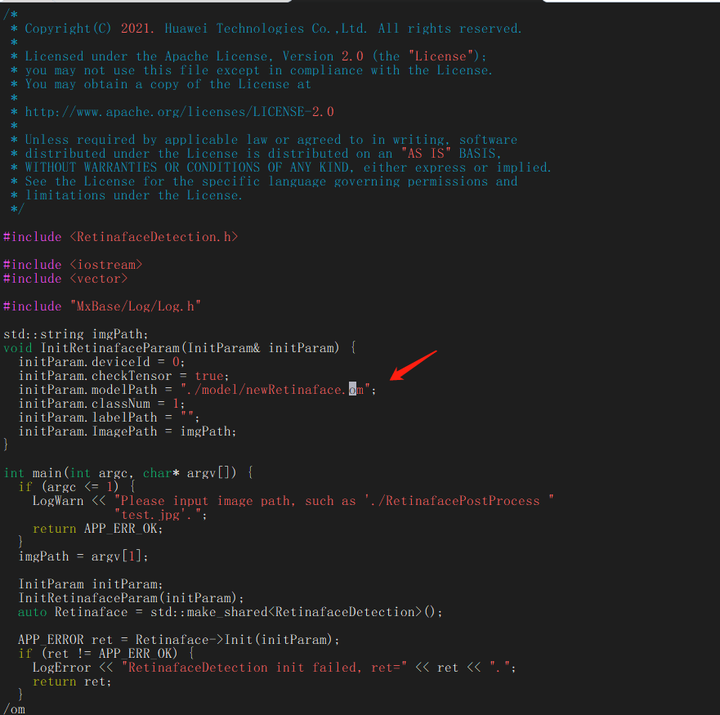Click the Copyright(C) 2021 Huawei line
Viewport: 720px width, 715px height.
(x=266, y=28)
